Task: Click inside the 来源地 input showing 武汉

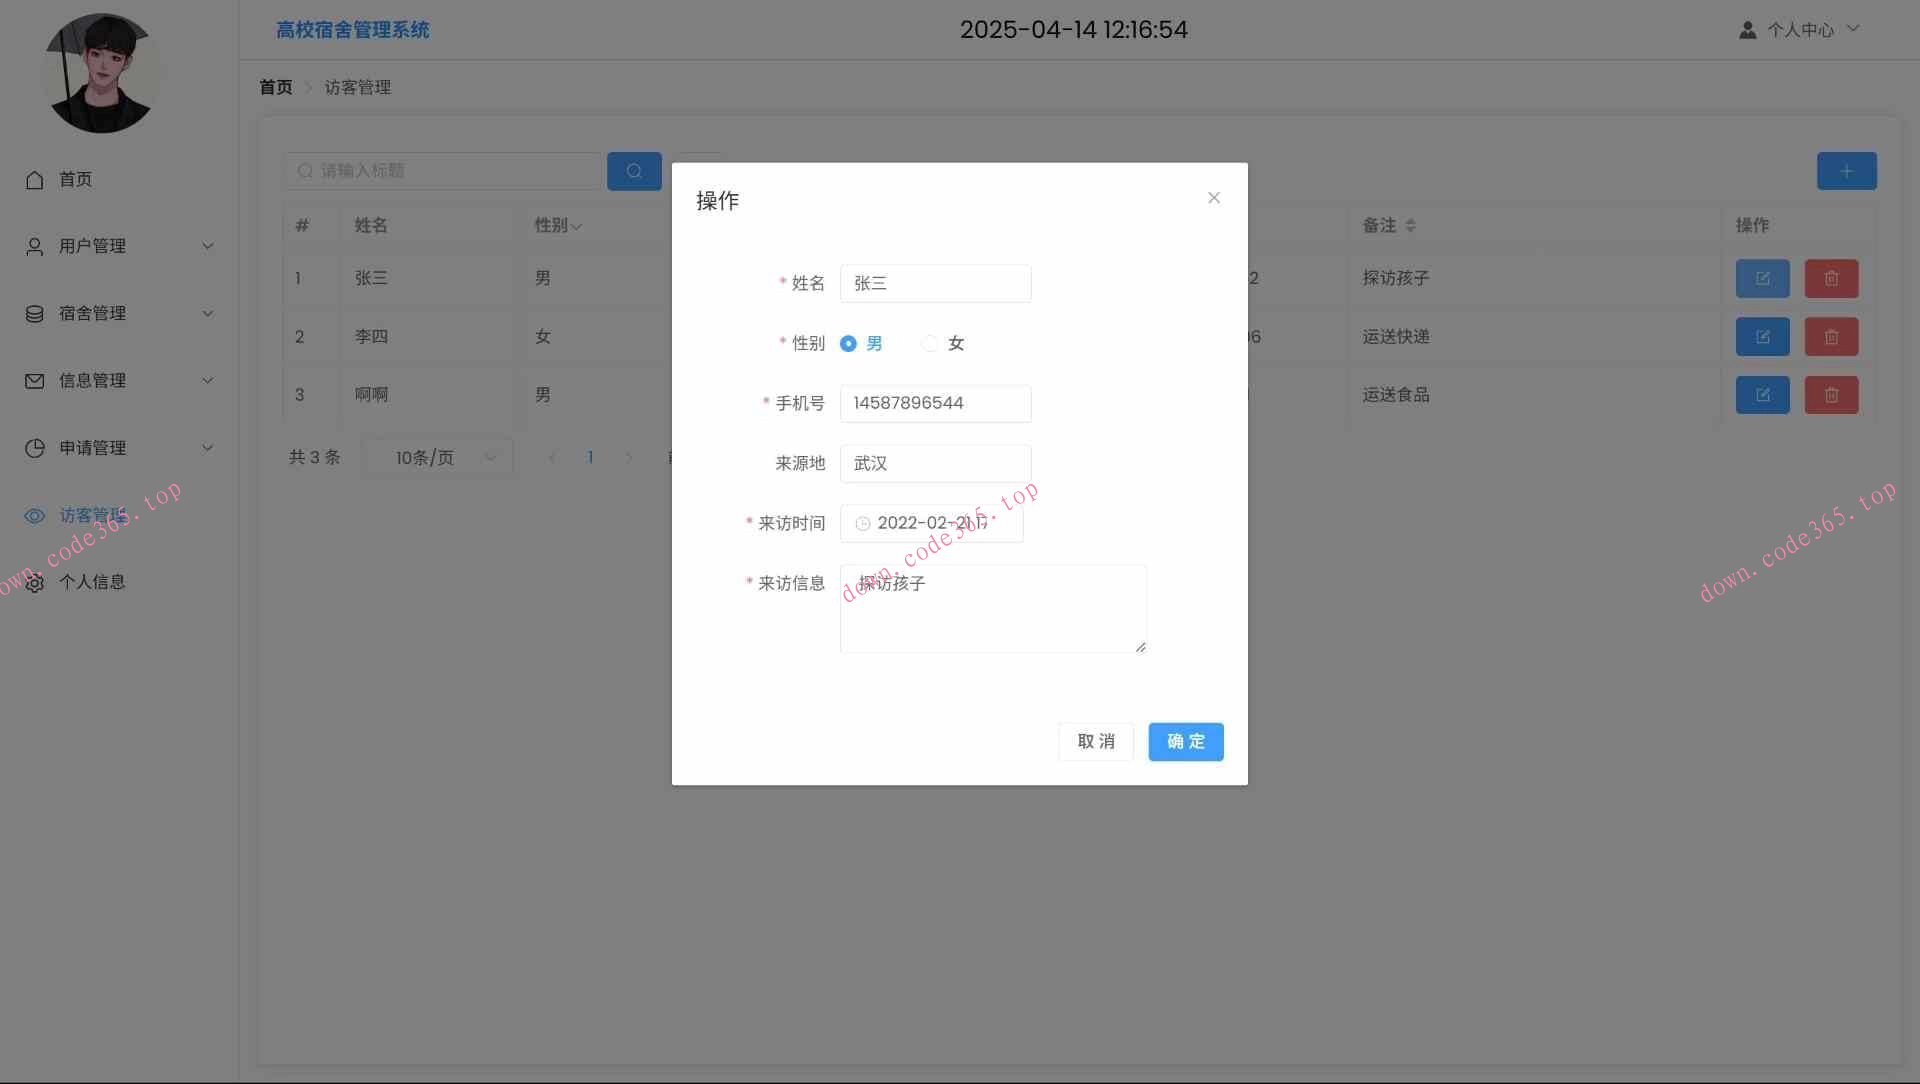Action: 935,463
